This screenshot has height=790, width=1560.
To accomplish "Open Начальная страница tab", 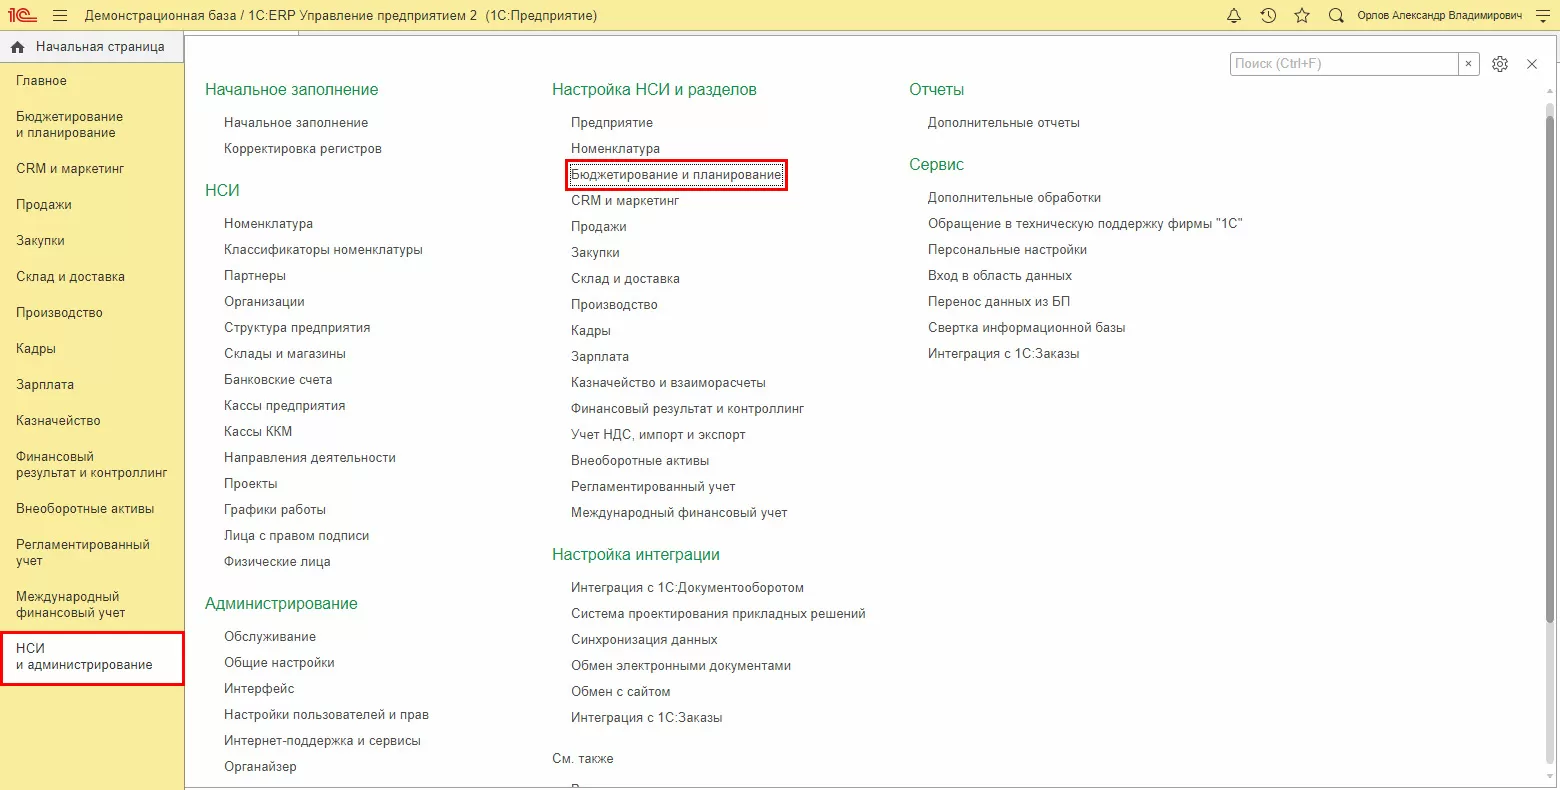I will click(92, 47).
